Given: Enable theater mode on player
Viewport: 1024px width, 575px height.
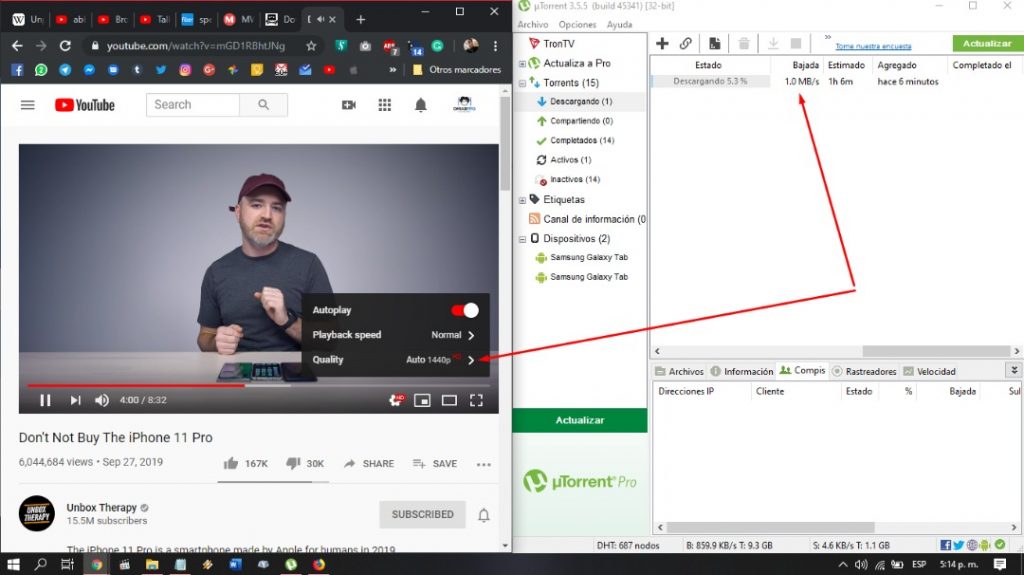Looking at the screenshot, I should [449, 400].
